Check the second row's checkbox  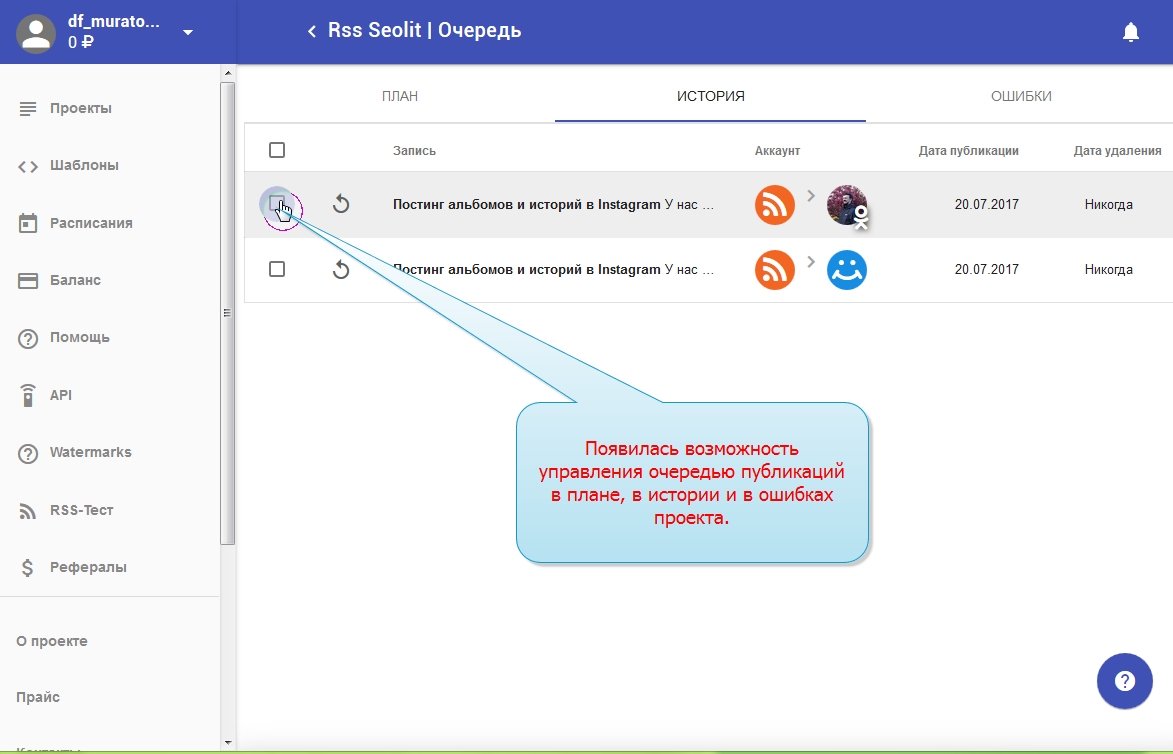(277, 269)
